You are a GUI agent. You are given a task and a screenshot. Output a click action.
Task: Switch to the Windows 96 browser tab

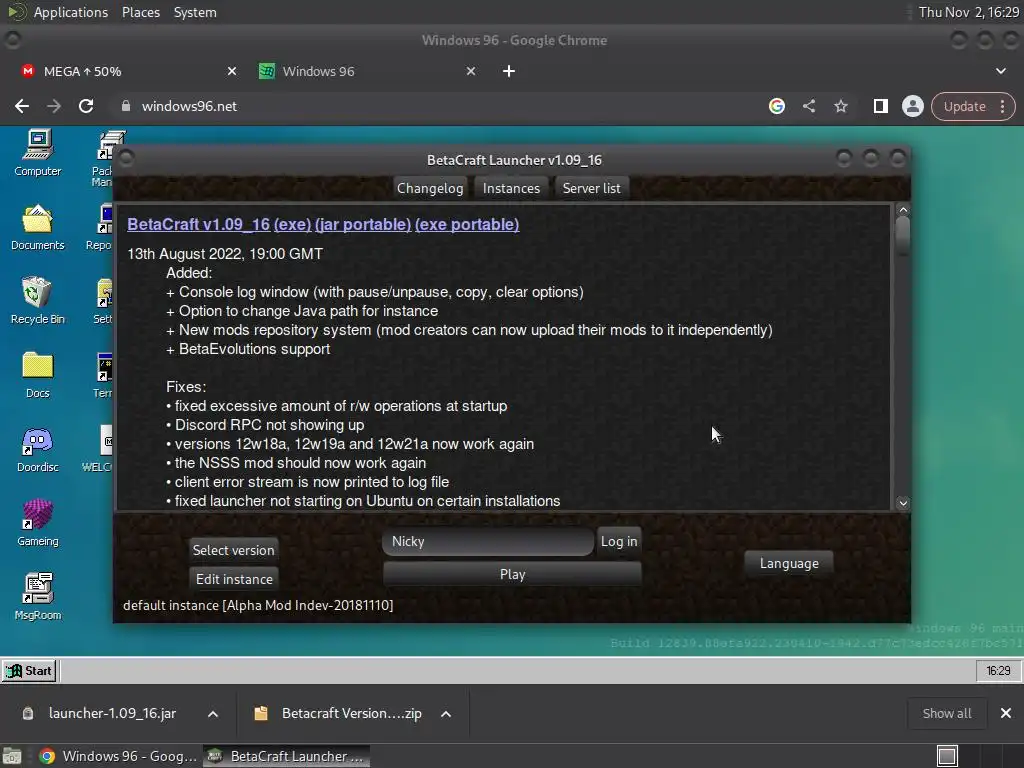click(368, 71)
